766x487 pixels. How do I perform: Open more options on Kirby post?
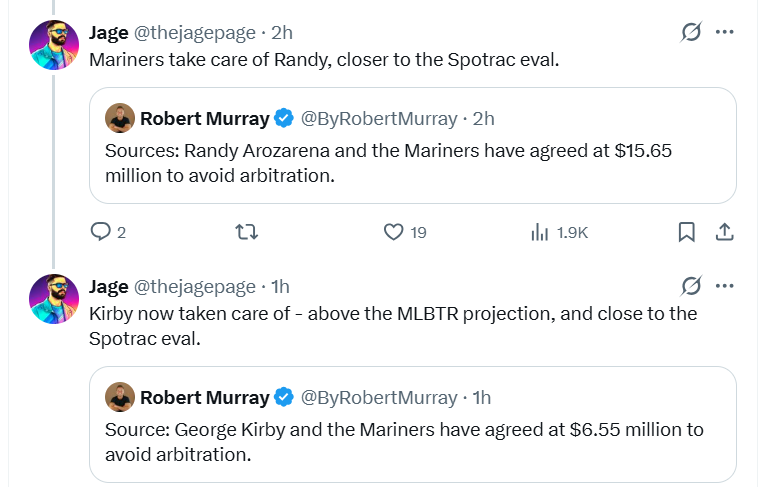tap(725, 287)
